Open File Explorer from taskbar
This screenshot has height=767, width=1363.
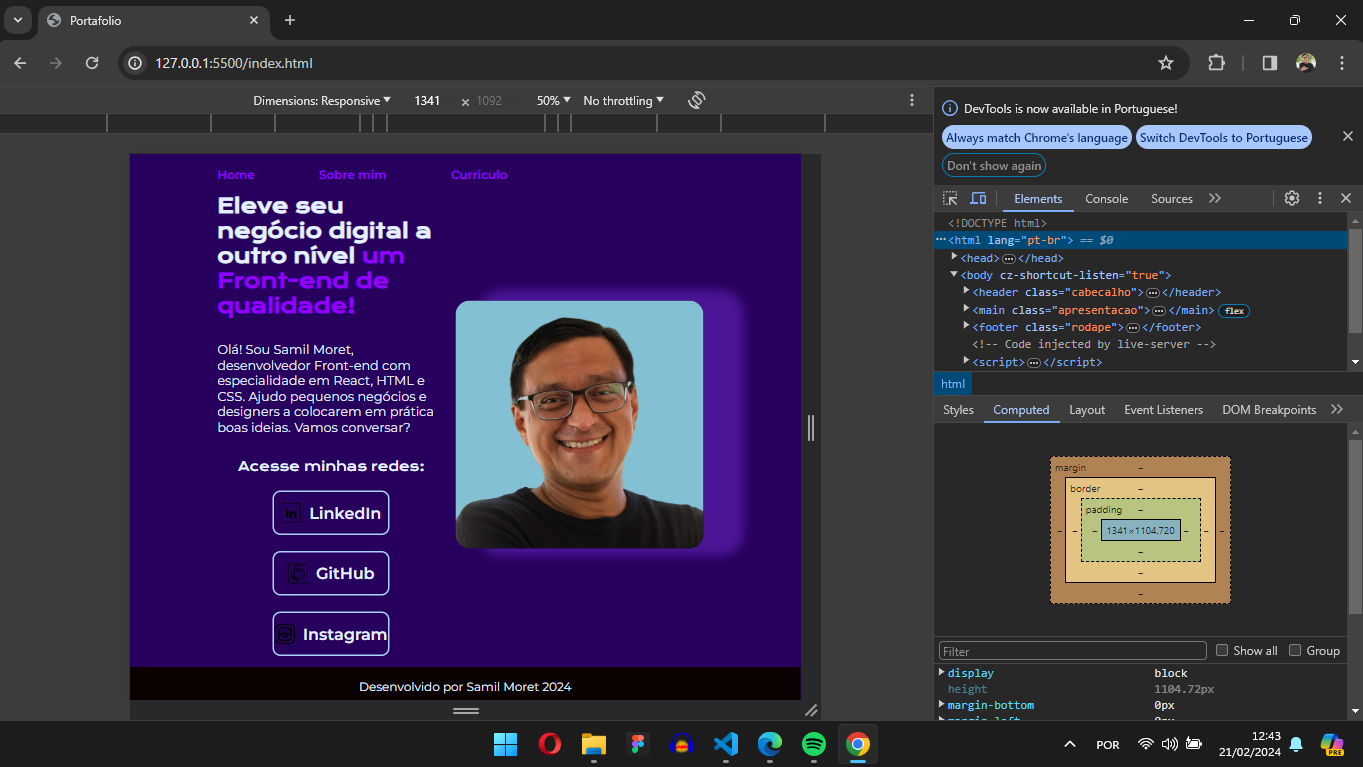pos(593,744)
